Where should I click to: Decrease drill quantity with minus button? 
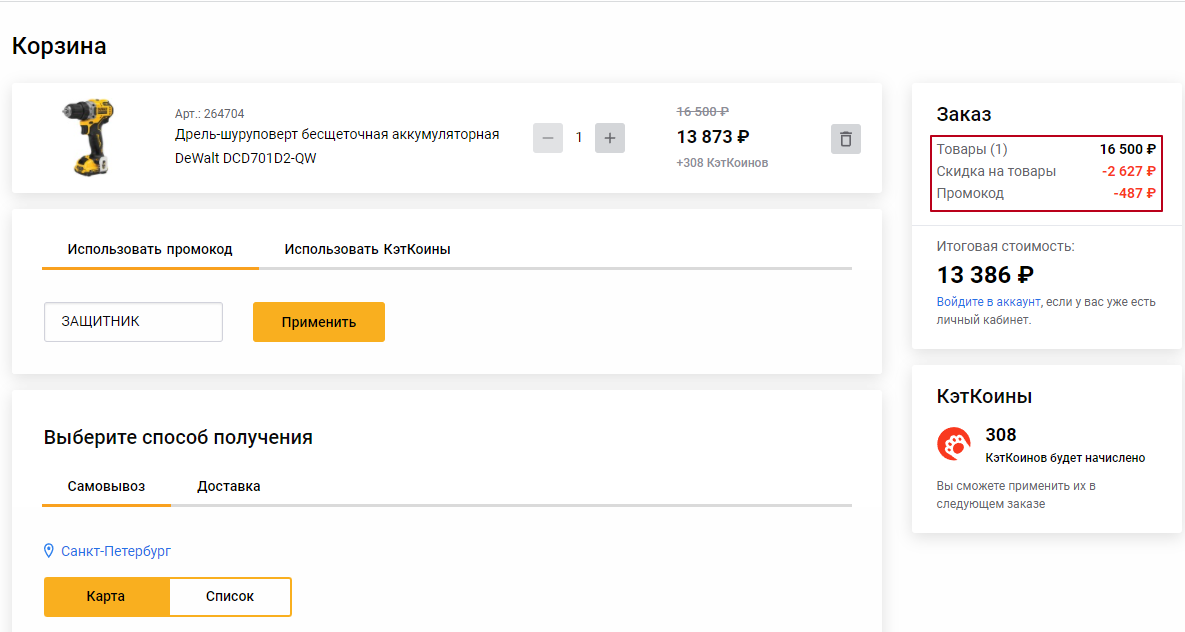click(x=548, y=138)
